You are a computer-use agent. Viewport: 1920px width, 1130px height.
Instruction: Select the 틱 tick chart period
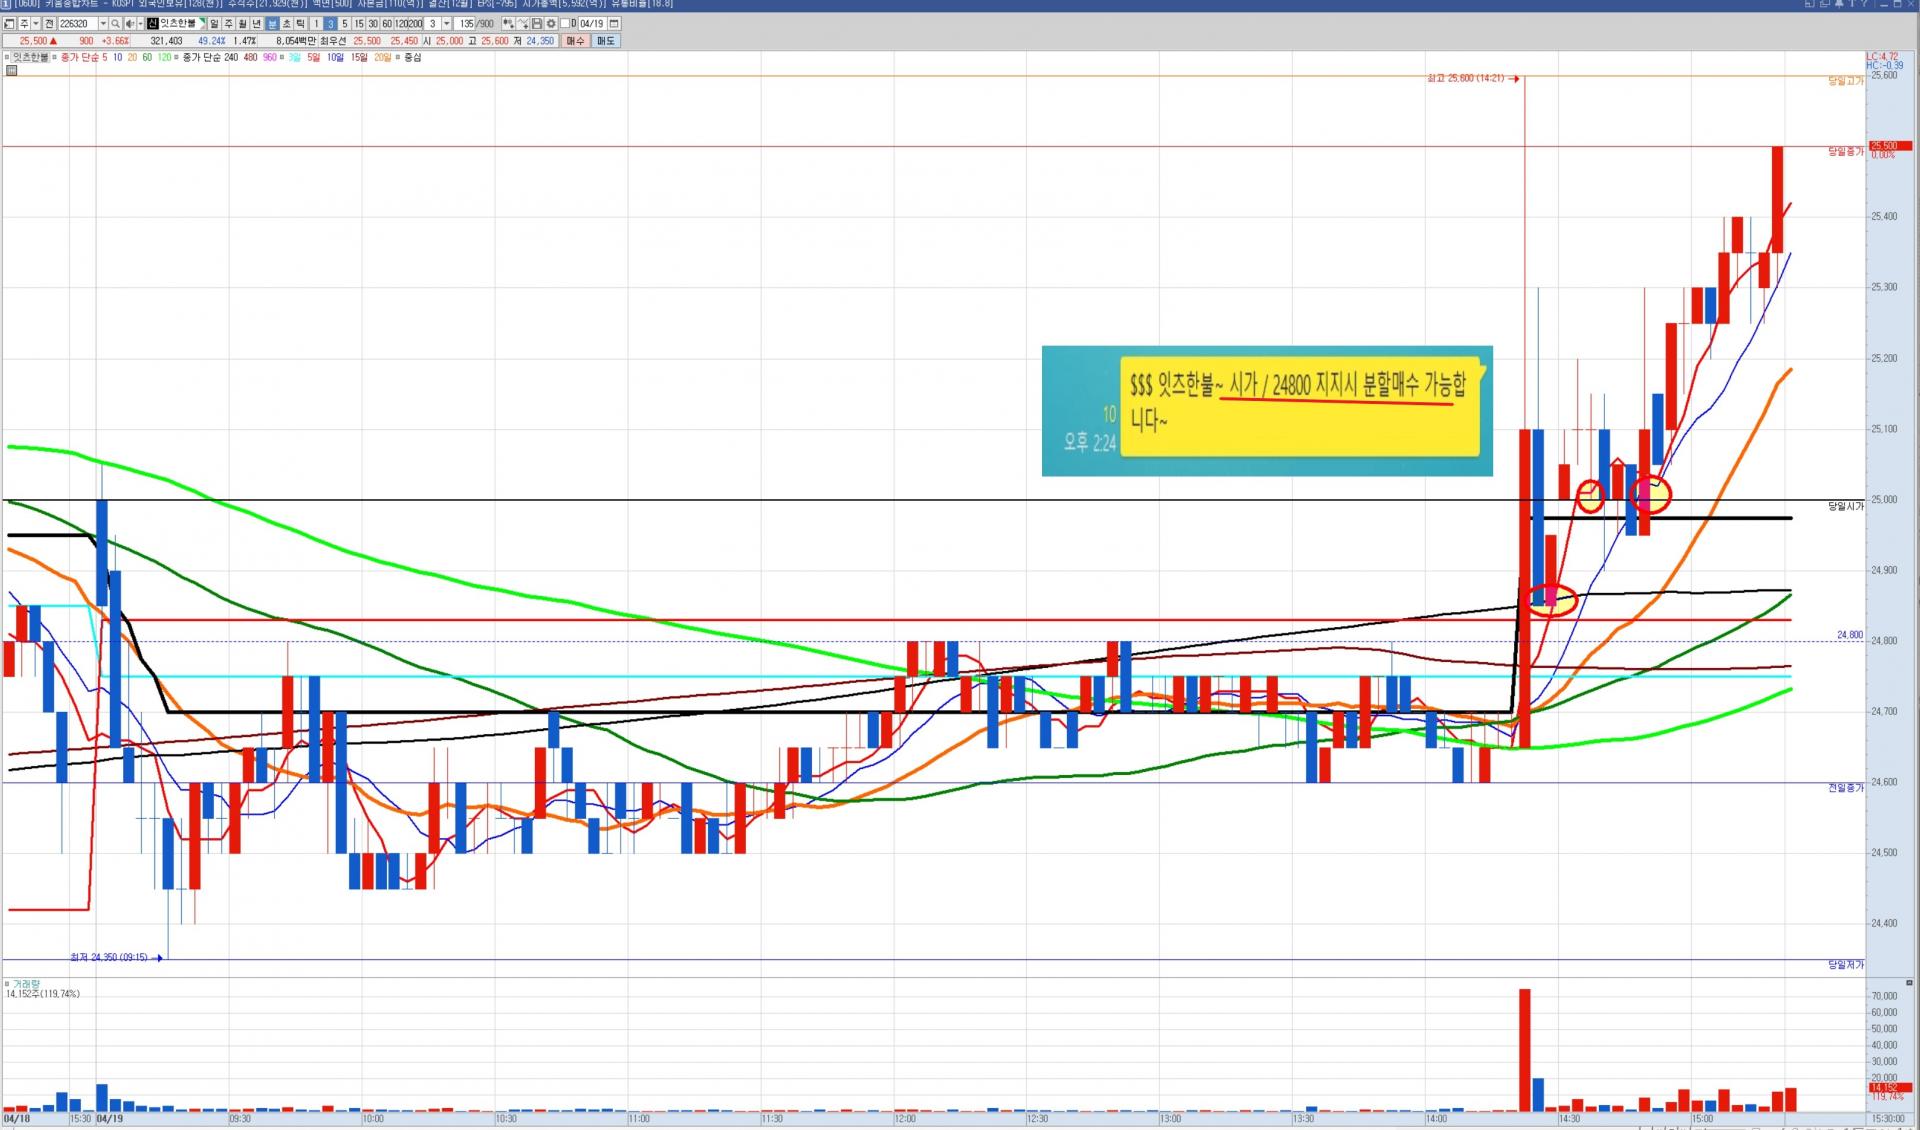tap(300, 24)
